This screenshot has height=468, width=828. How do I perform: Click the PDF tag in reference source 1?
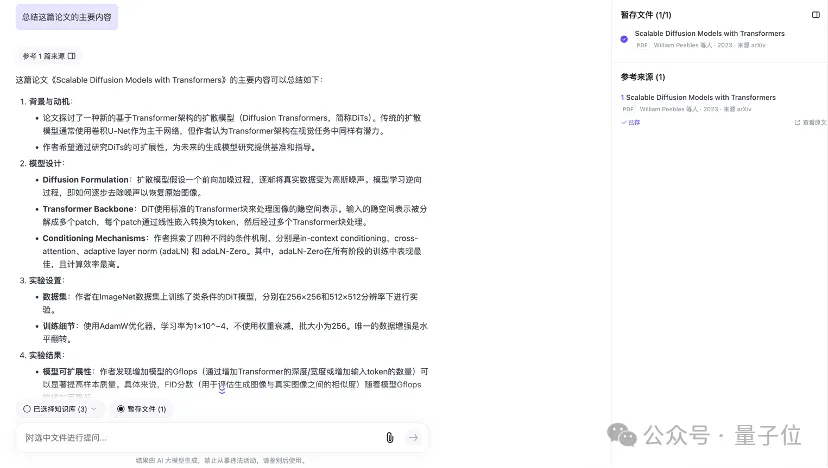coord(627,109)
